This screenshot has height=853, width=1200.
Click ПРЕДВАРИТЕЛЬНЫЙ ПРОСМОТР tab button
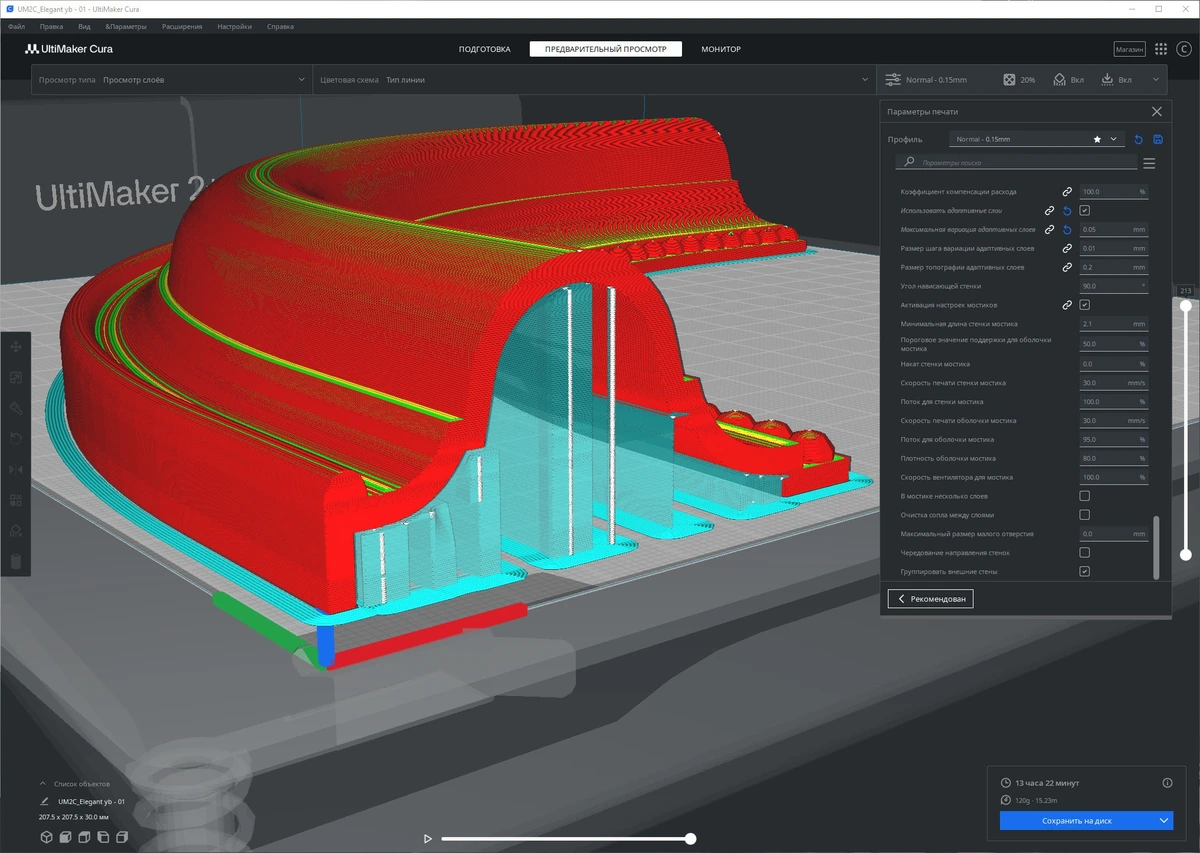606,49
